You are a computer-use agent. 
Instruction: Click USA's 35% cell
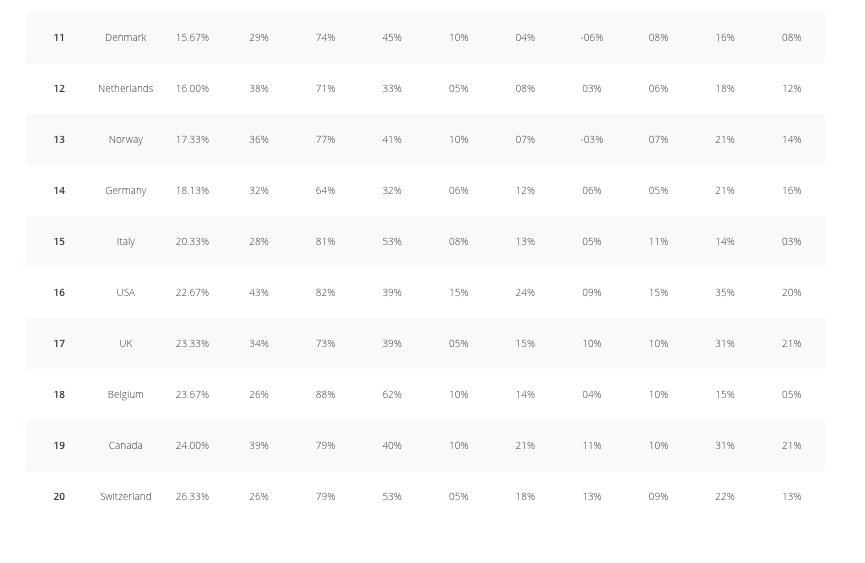point(724,292)
